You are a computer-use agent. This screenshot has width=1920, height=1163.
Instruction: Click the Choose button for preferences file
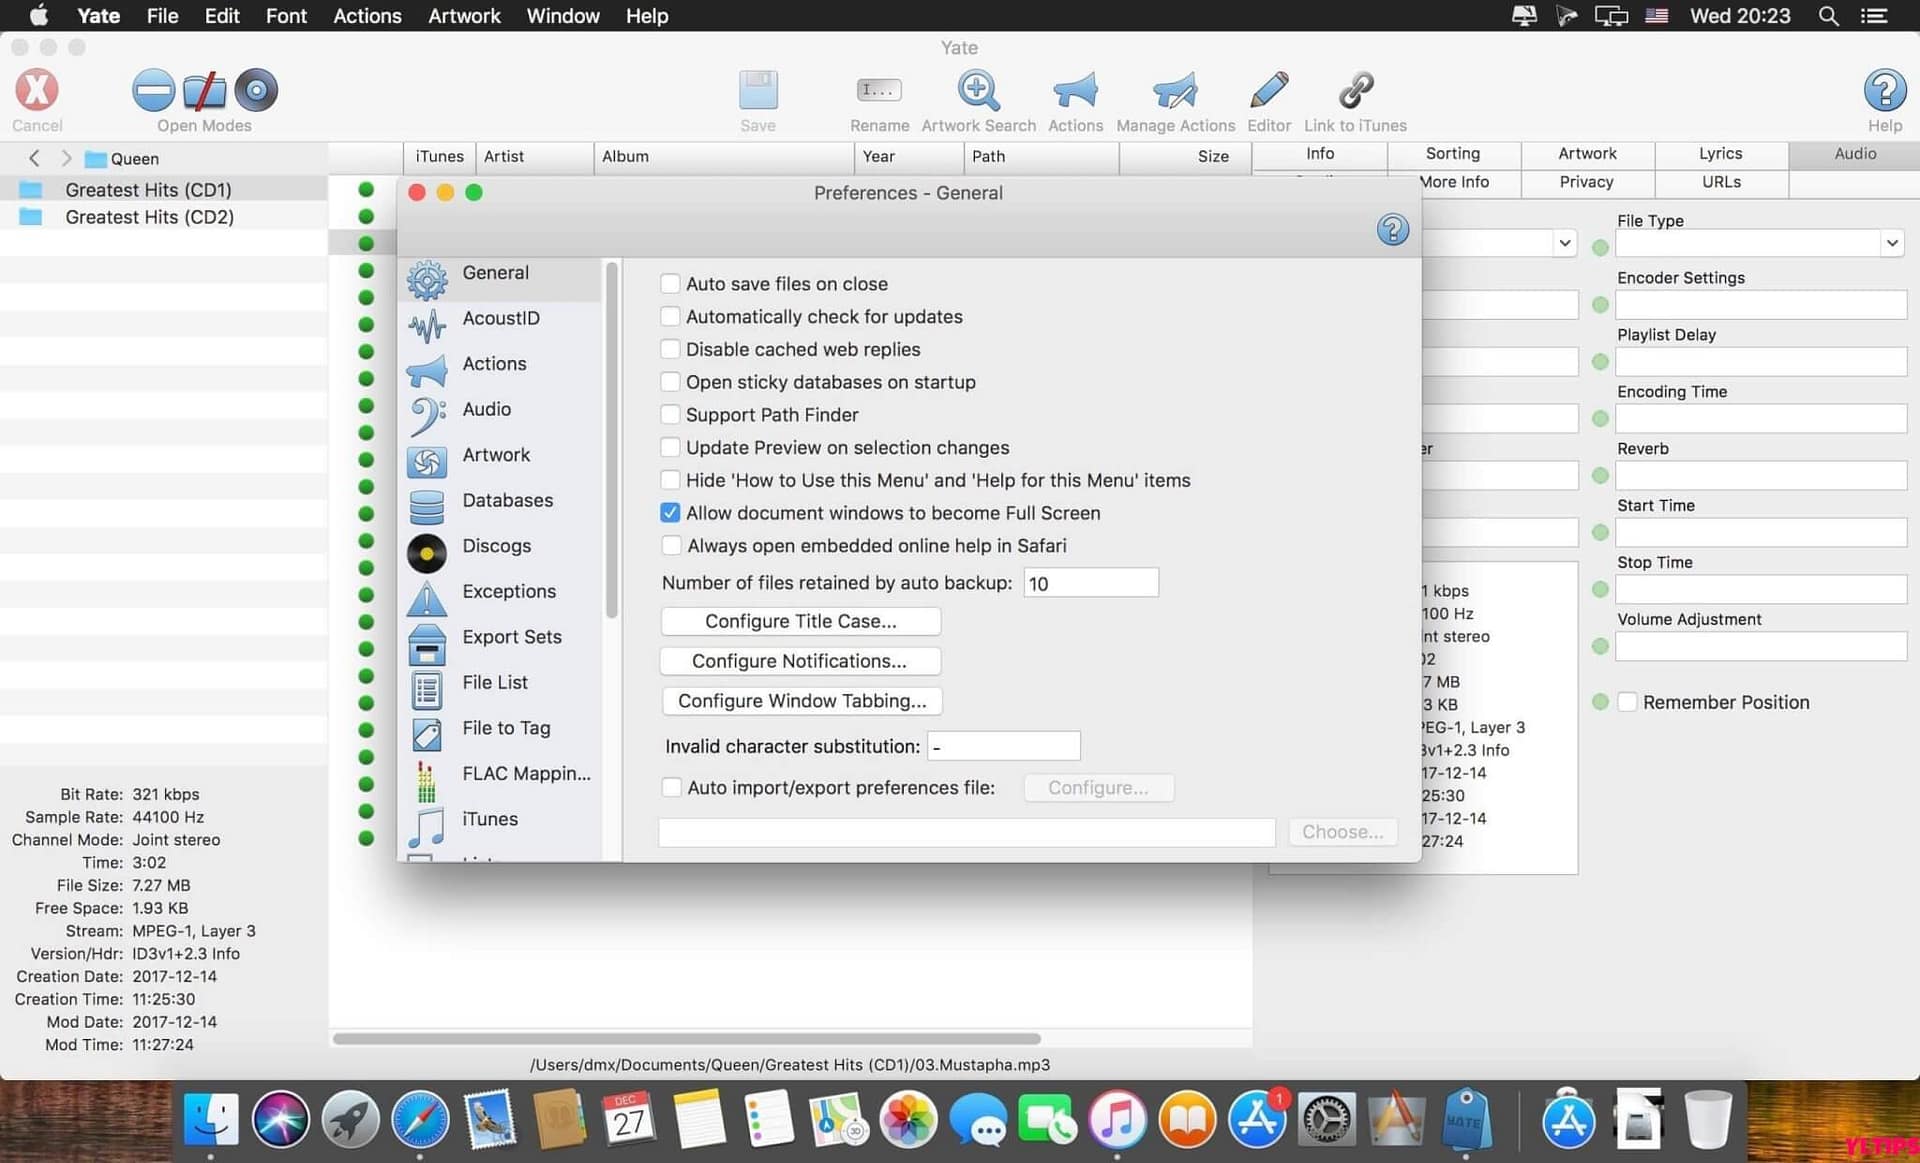(x=1342, y=831)
